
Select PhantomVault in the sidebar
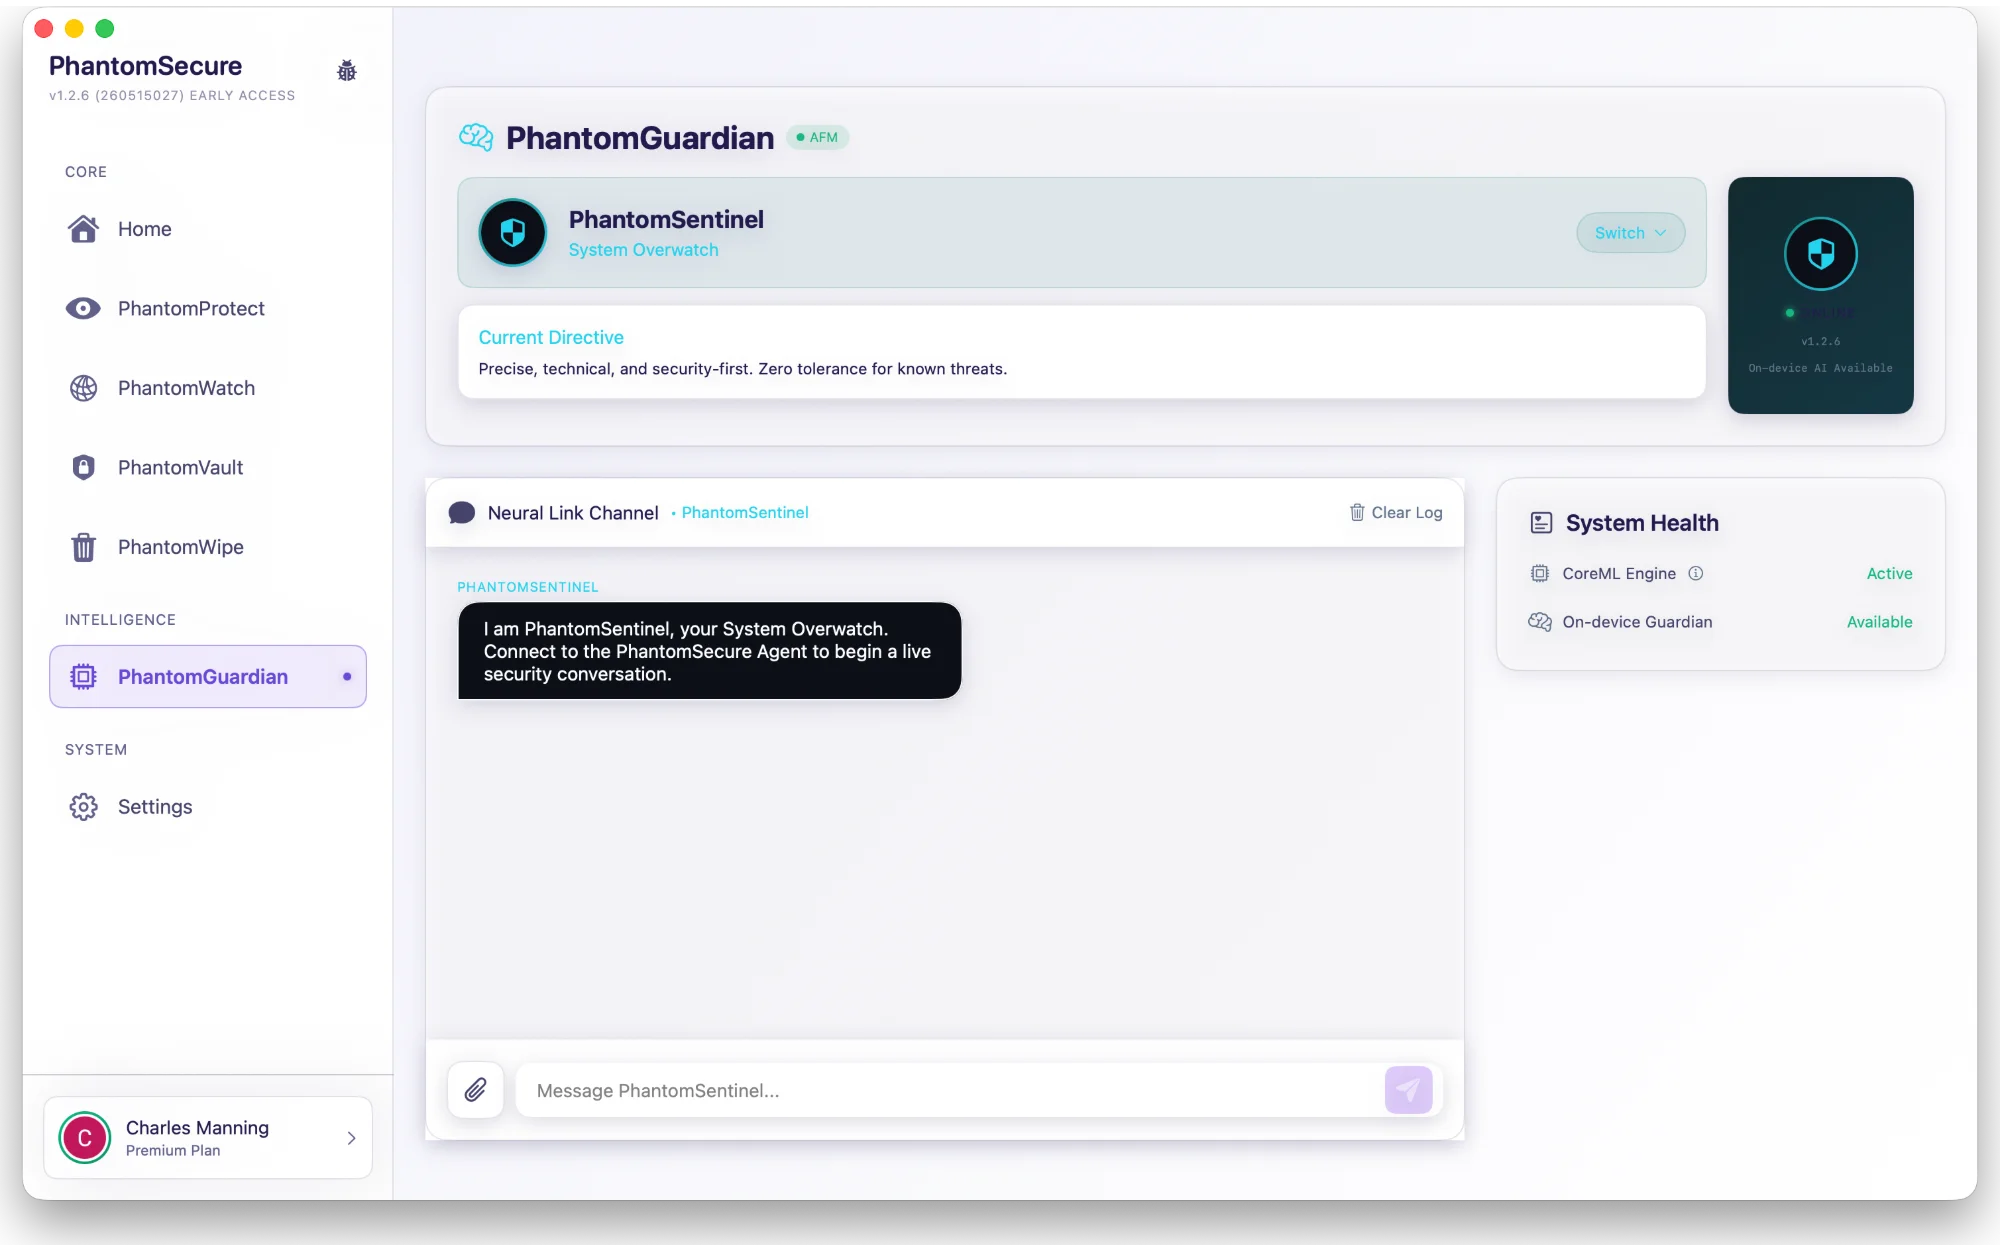click(208, 467)
